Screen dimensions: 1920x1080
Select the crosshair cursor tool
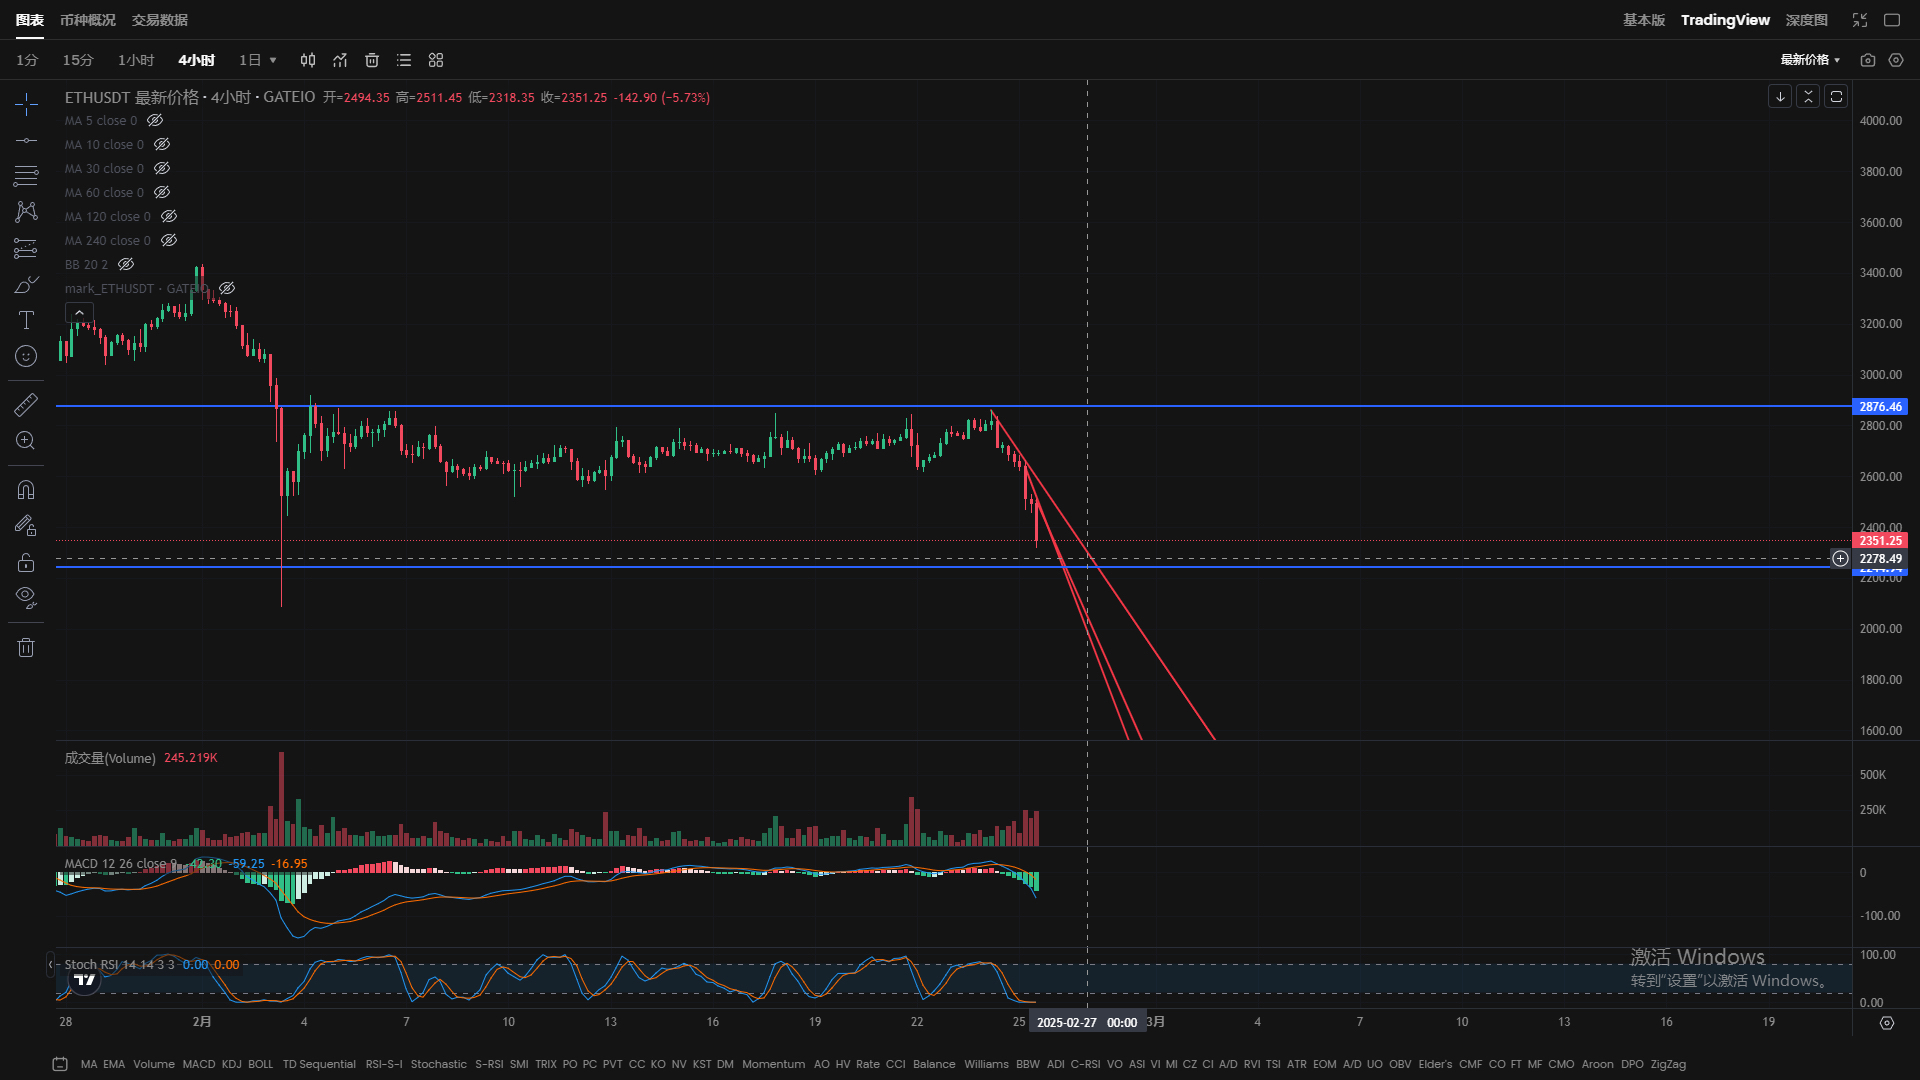pos(26,104)
